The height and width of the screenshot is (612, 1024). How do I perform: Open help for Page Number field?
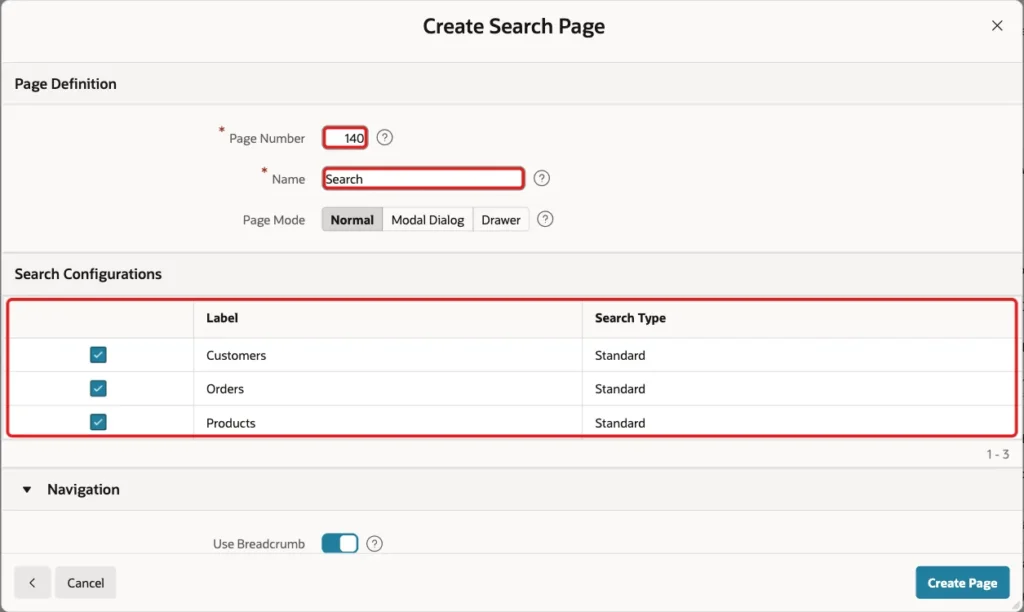tap(385, 138)
